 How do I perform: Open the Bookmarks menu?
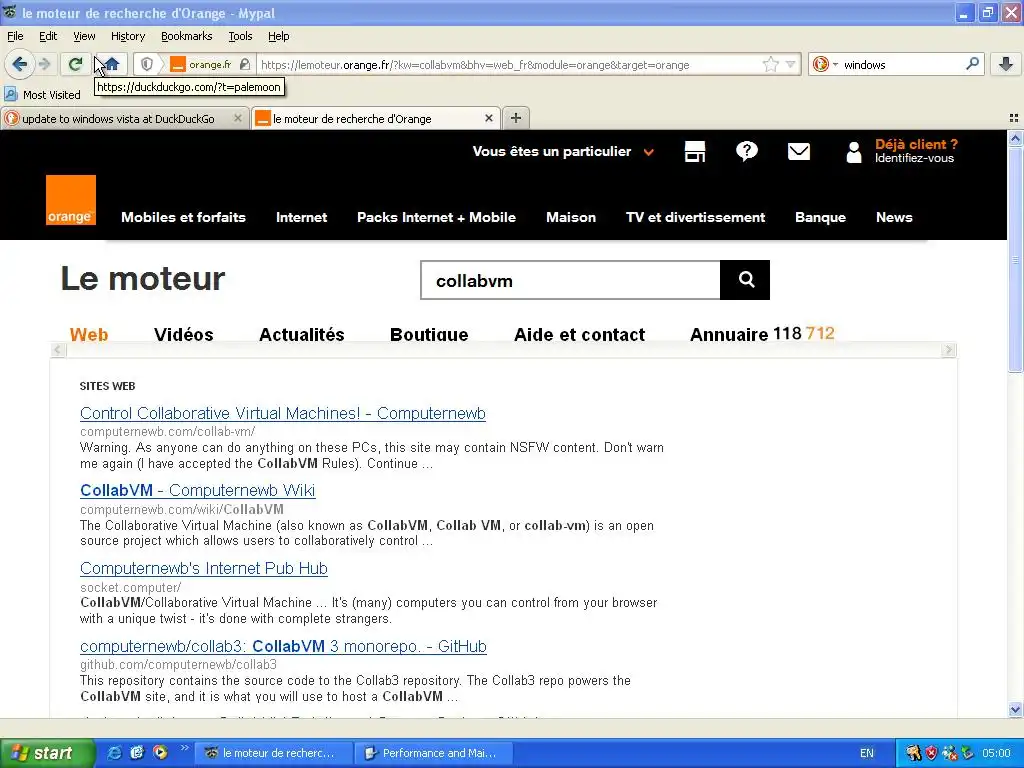(187, 36)
